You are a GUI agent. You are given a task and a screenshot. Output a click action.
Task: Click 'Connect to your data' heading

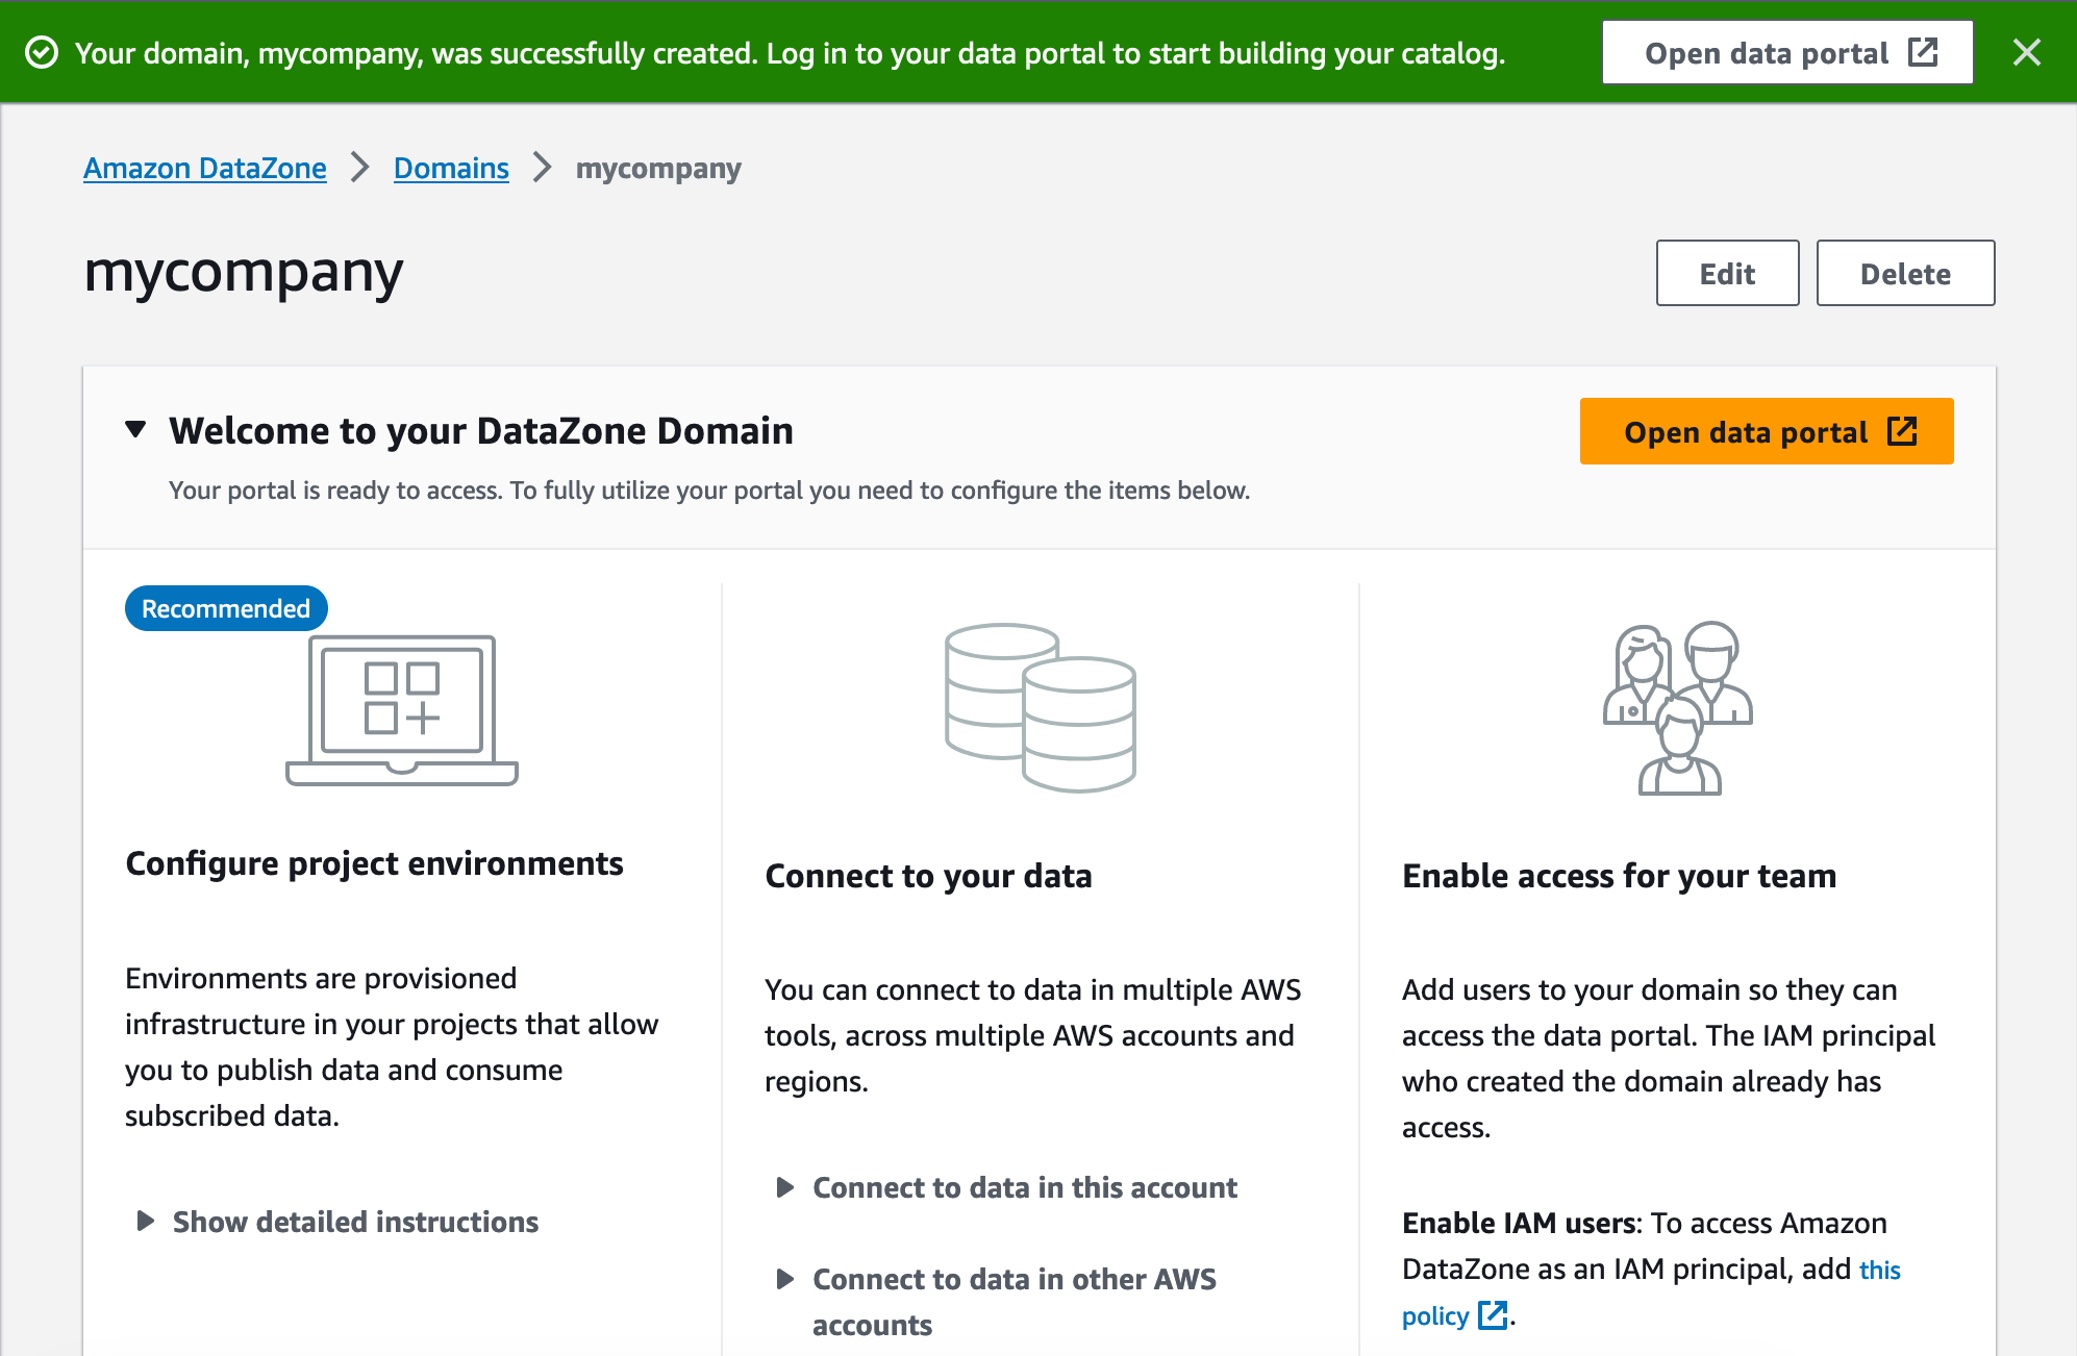928,875
